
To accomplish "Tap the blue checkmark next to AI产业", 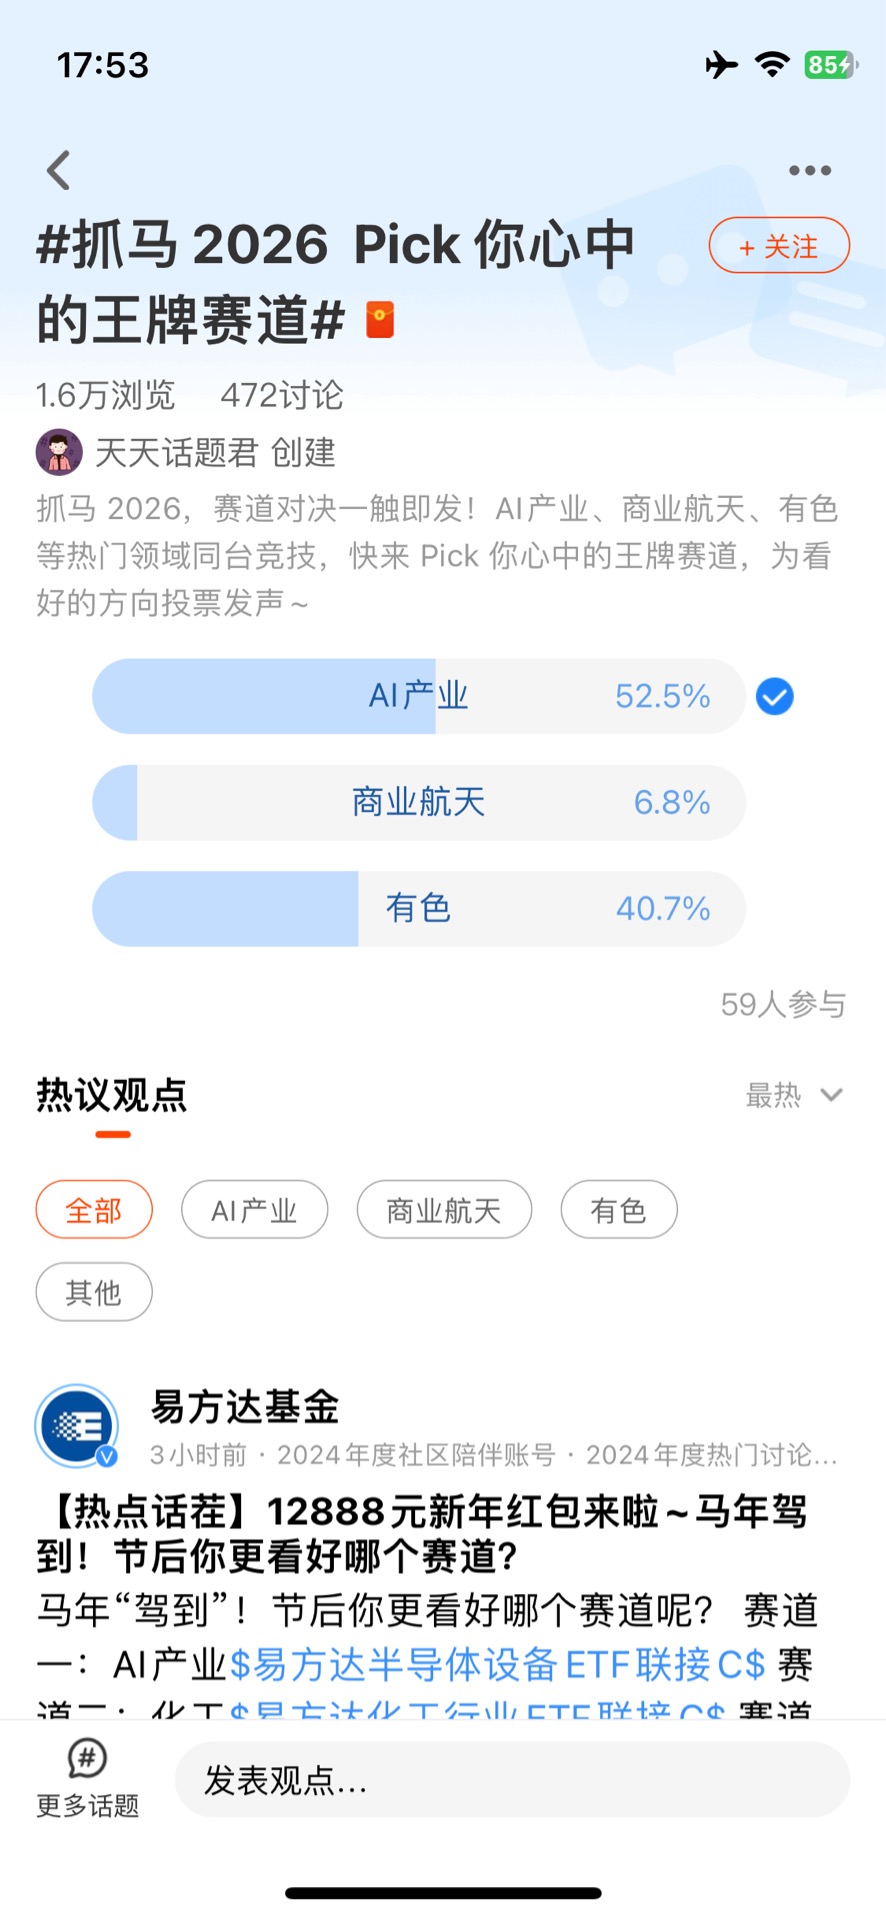I will [x=774, y=696].
